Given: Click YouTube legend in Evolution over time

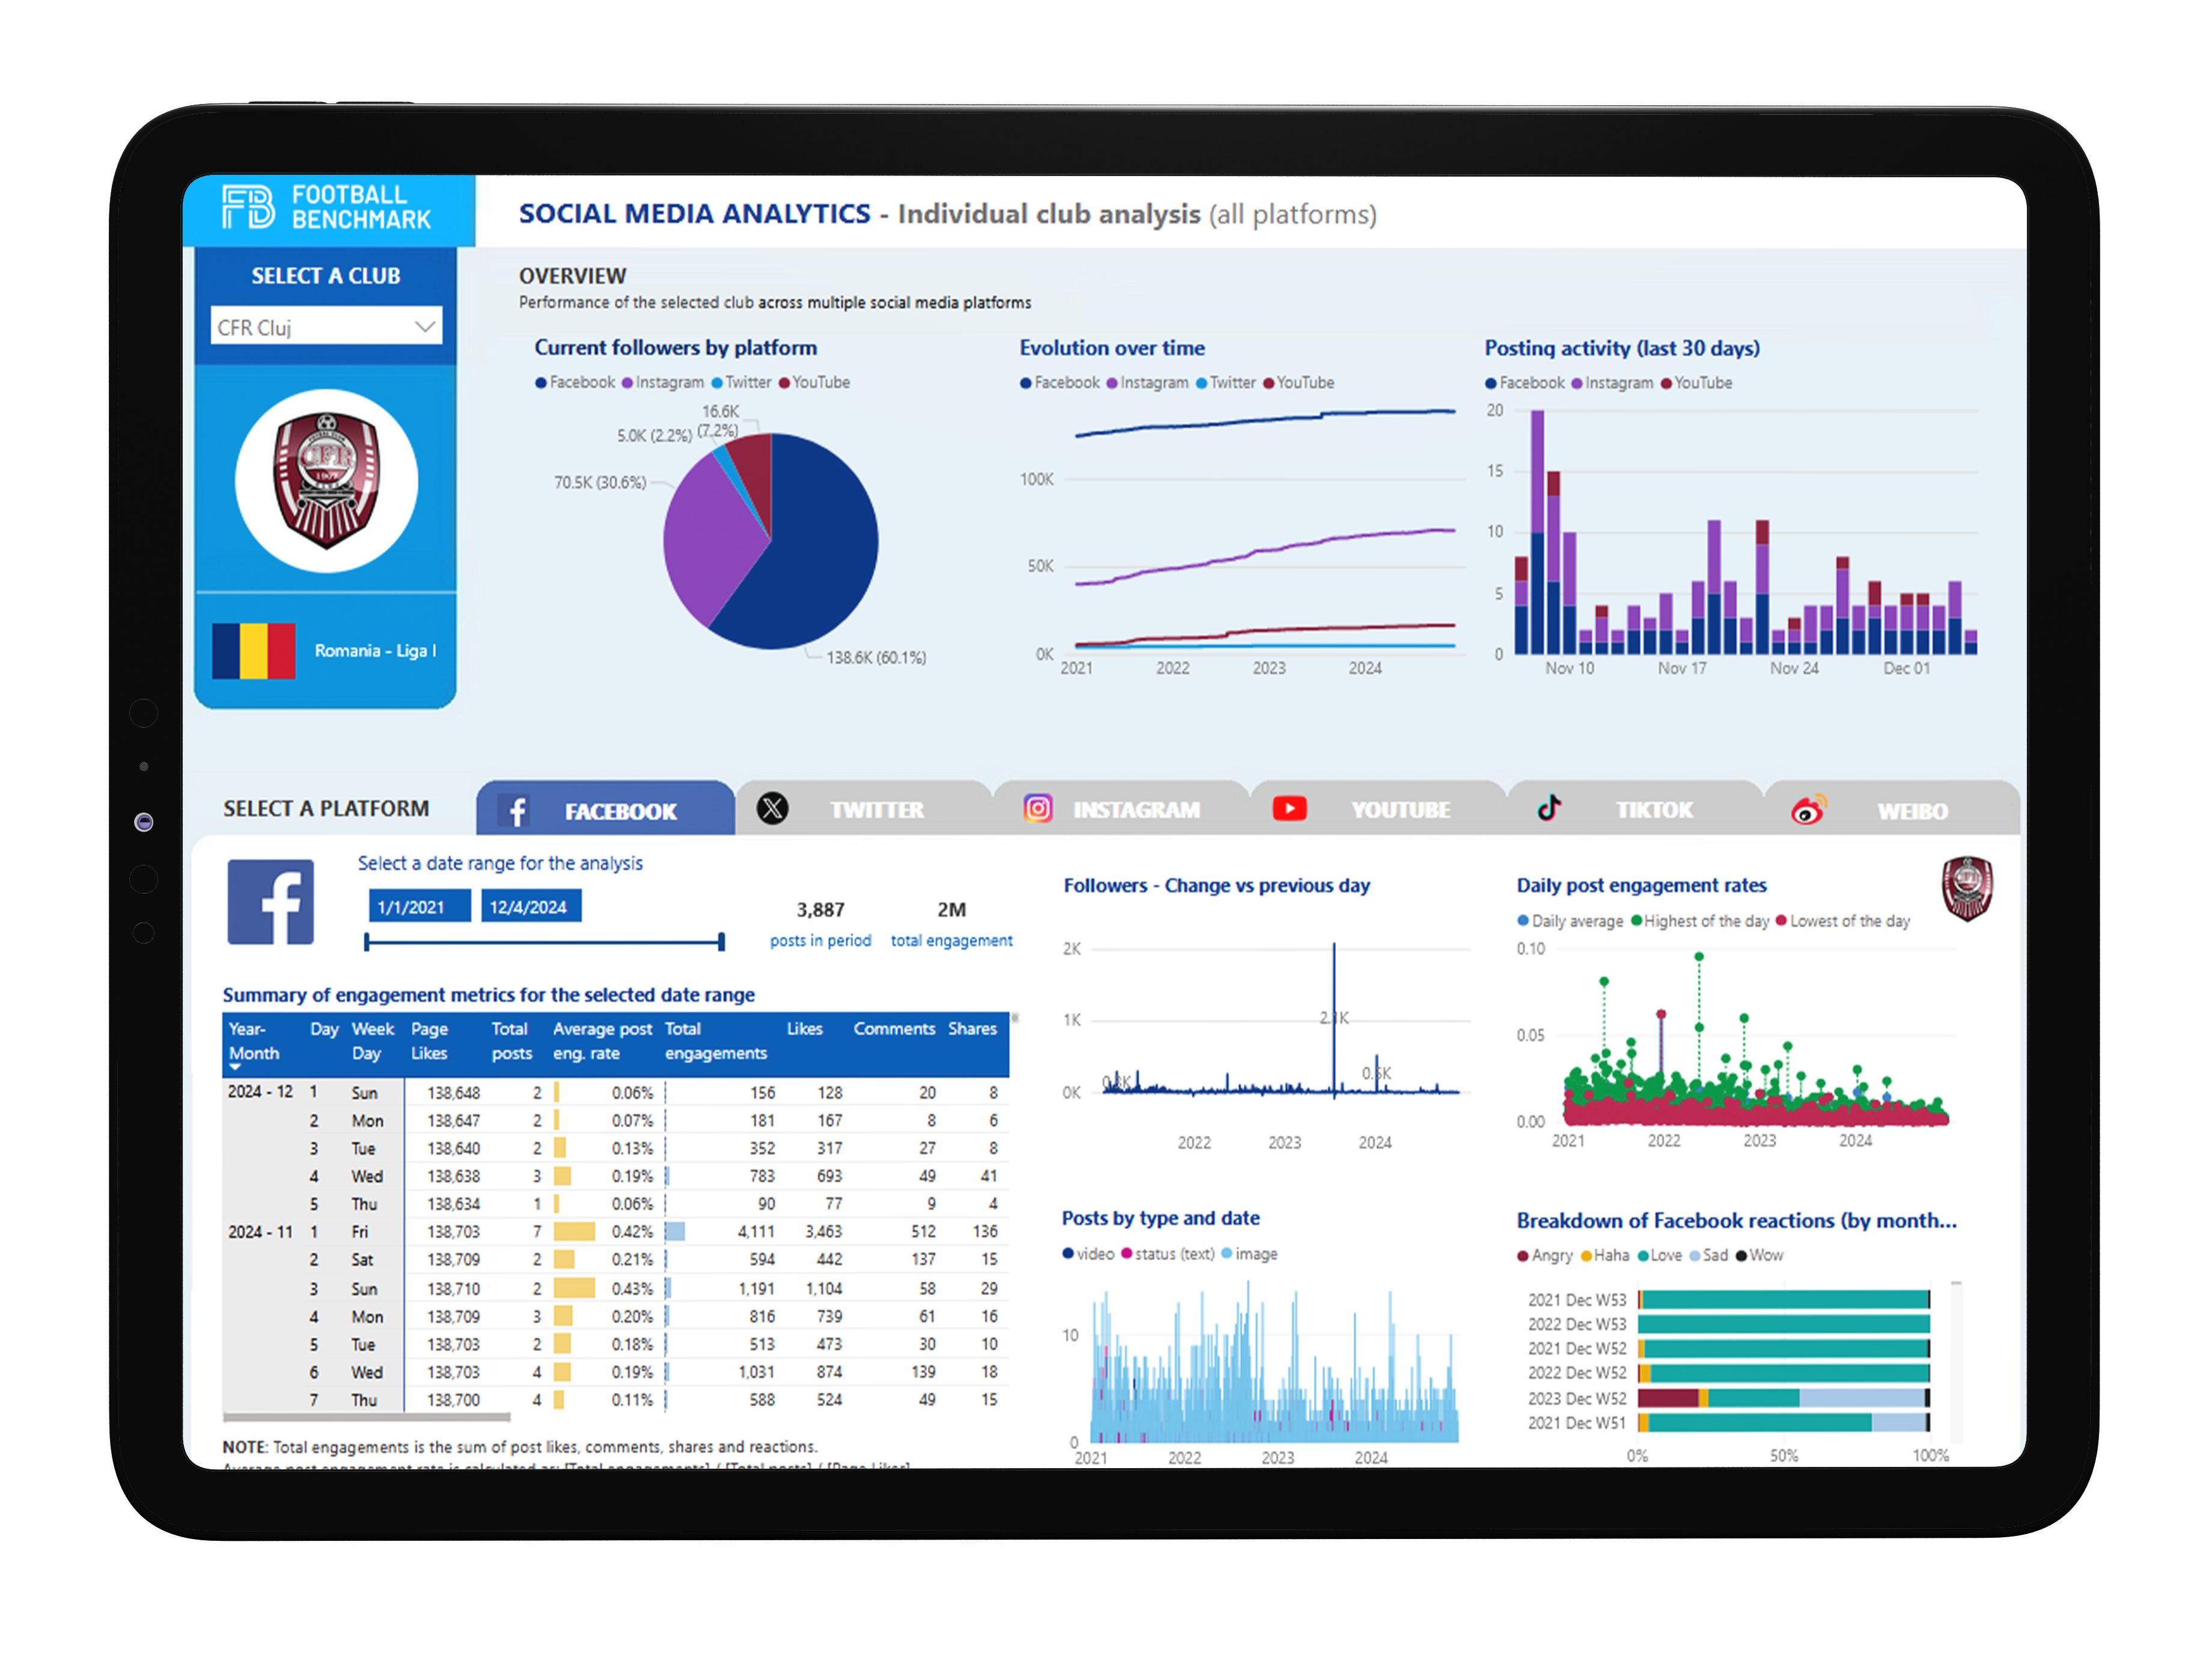Looking at the screenshot, I should click(1298, 382).
